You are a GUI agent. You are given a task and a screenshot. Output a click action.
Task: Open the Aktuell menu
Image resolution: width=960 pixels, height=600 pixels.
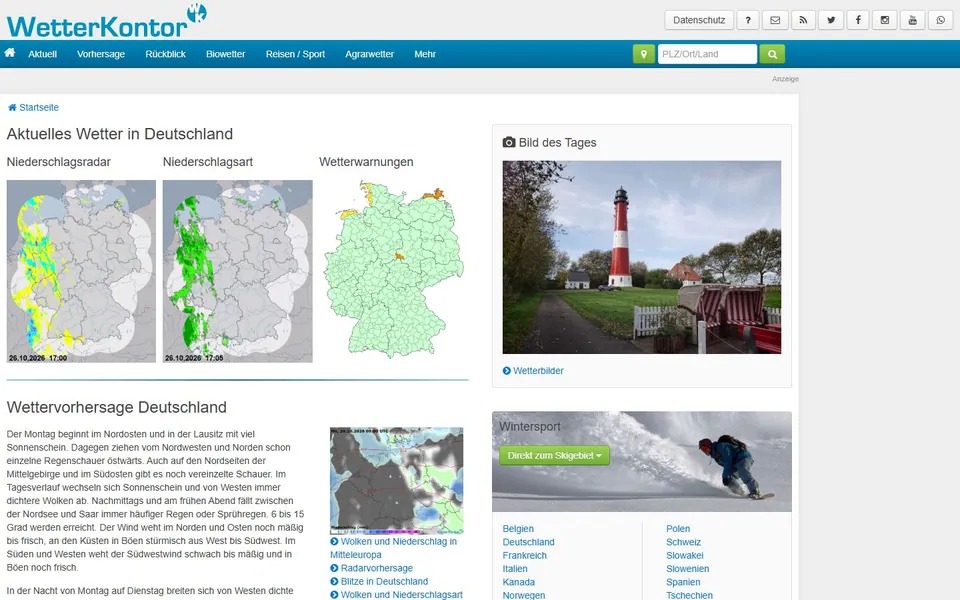[42, 54]
